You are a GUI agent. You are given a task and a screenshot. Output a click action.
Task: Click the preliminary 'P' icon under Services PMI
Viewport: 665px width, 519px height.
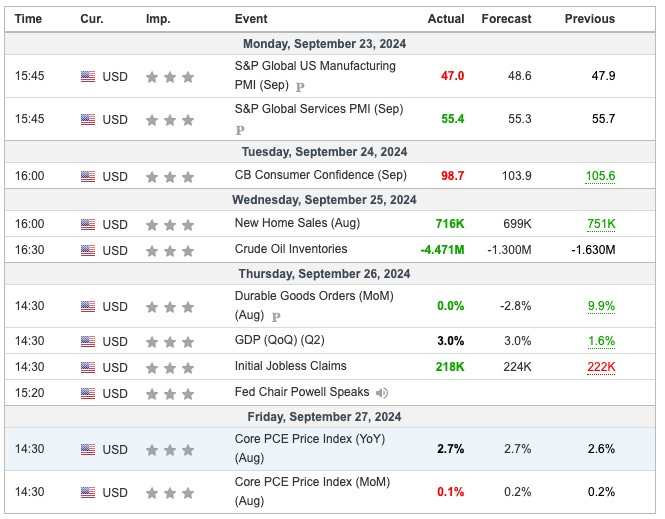tap(240, 130)
